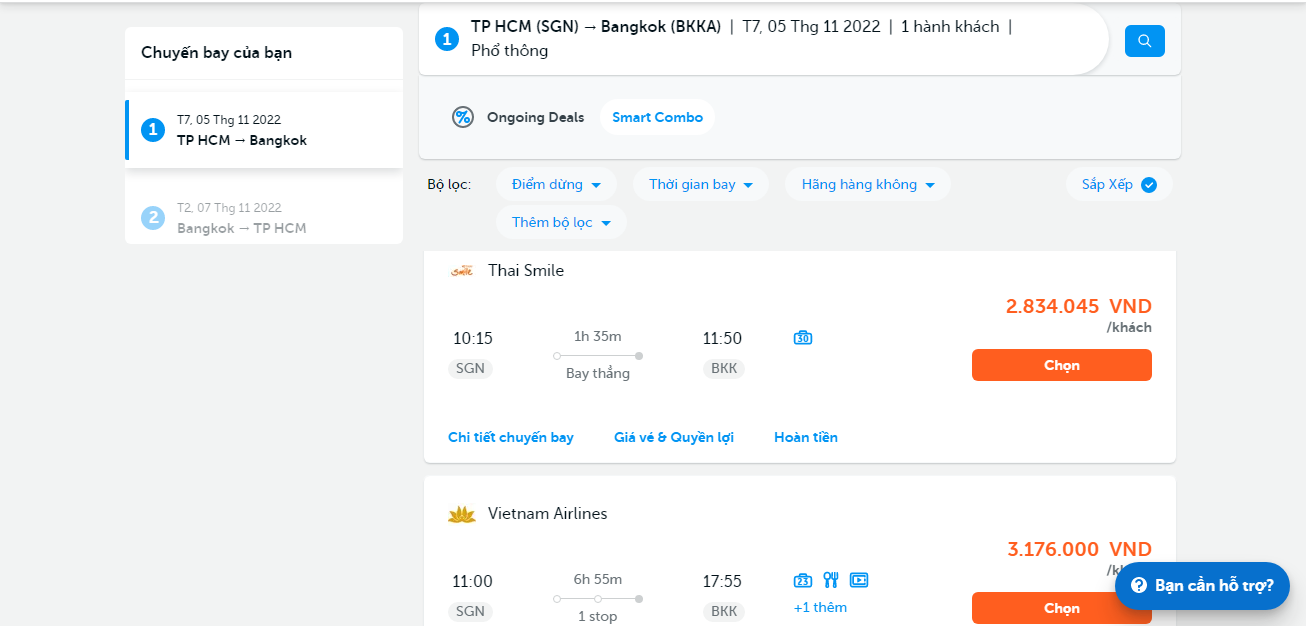The image size is (1306, 626).
Task: Click the Thai Smile airline logo
Action: click(461, 271)
